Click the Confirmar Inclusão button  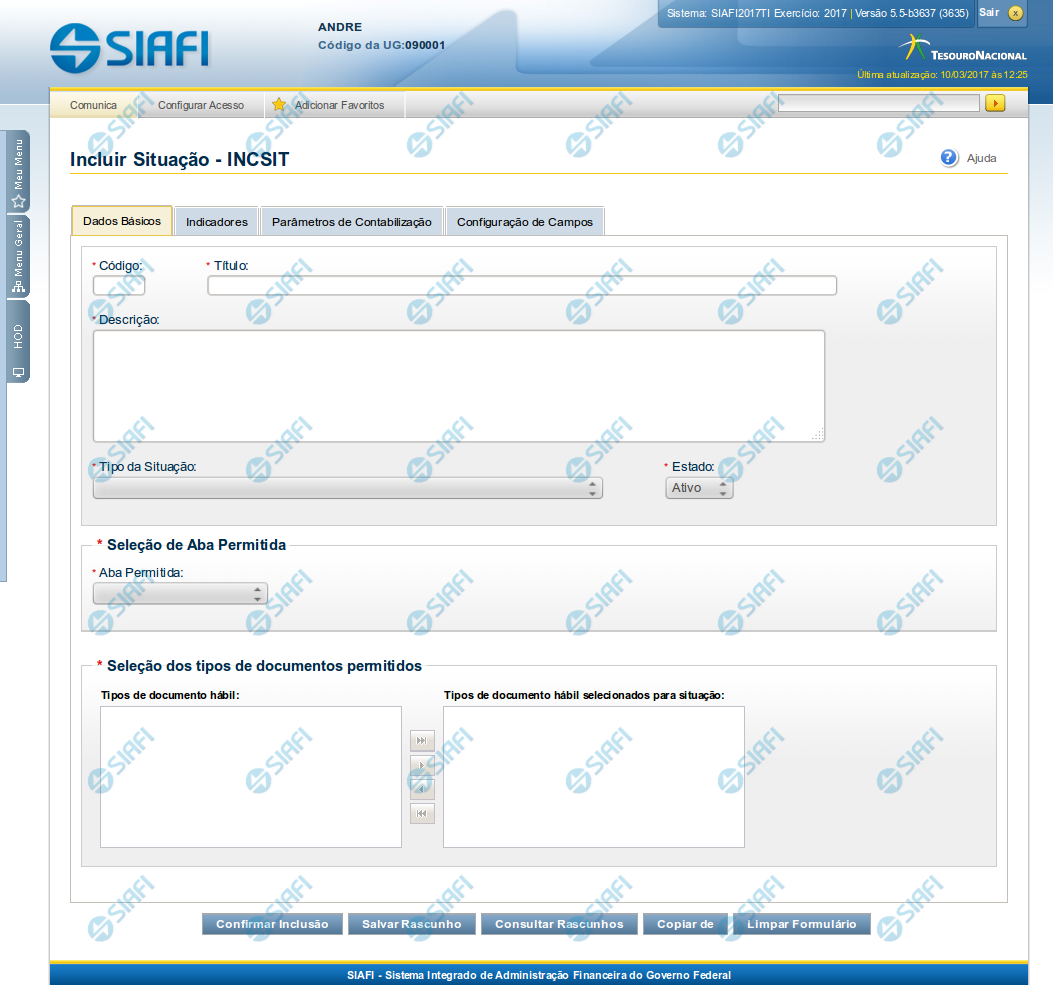272,924
